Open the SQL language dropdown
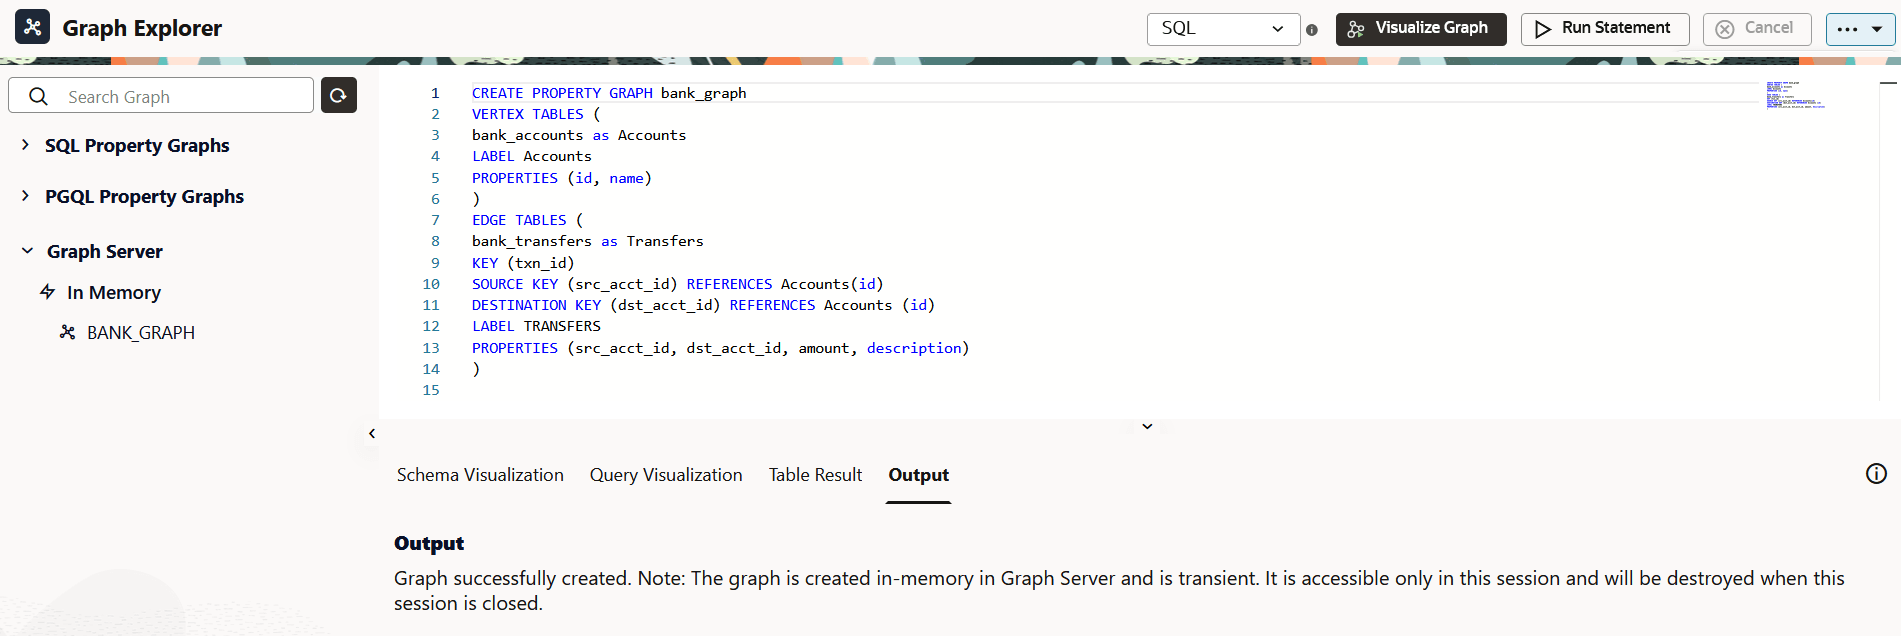 point(1223,29)
